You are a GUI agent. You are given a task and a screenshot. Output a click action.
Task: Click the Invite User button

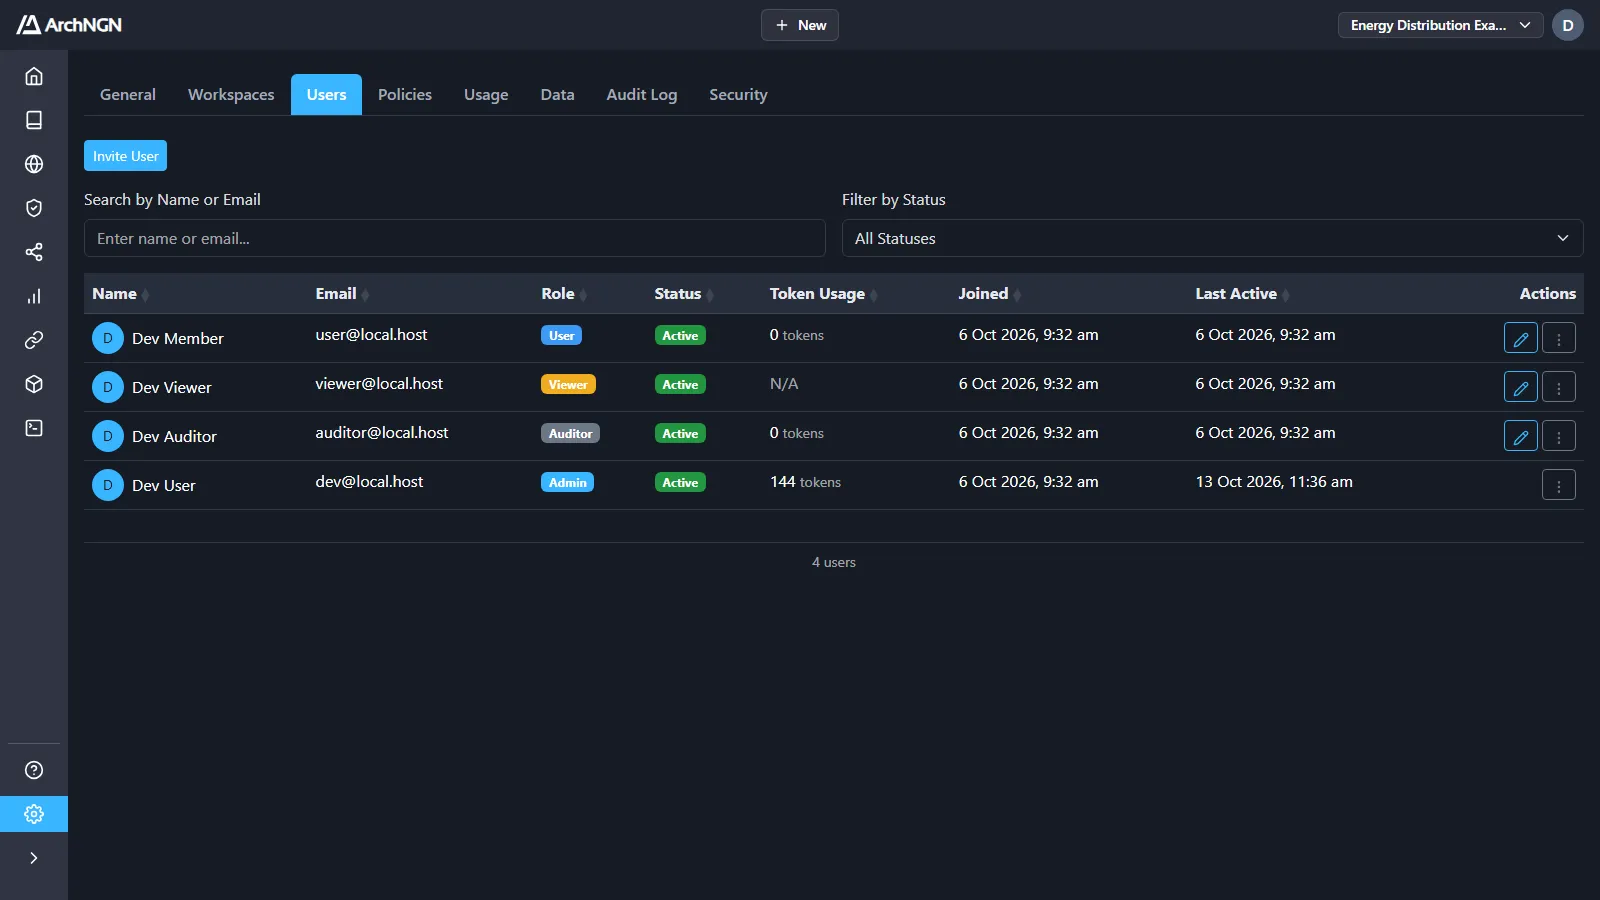[125, 156]
